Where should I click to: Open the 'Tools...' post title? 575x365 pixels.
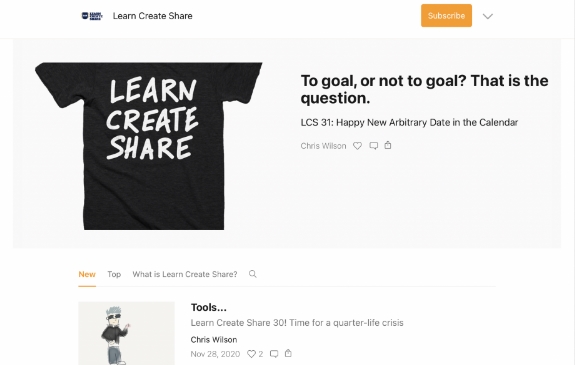[209, 307]
